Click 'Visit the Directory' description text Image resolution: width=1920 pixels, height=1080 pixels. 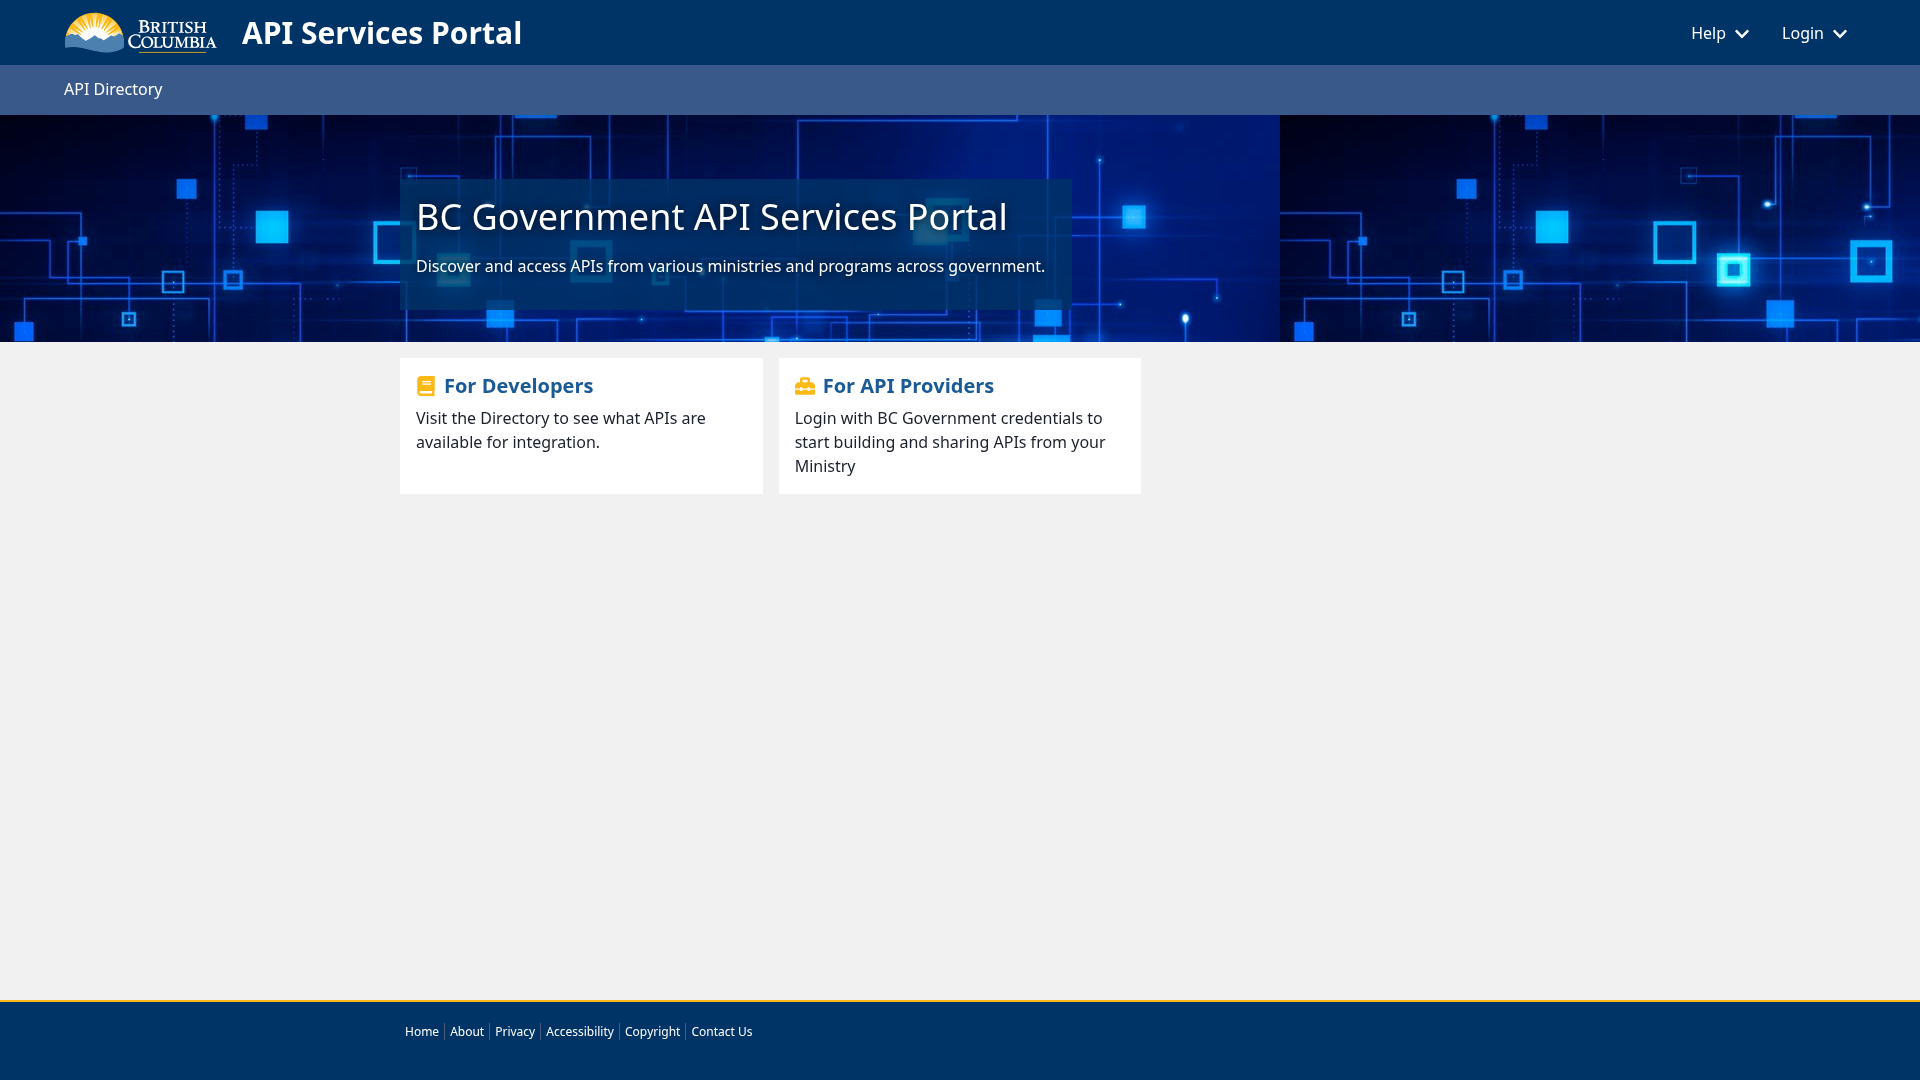click(561, 430)
